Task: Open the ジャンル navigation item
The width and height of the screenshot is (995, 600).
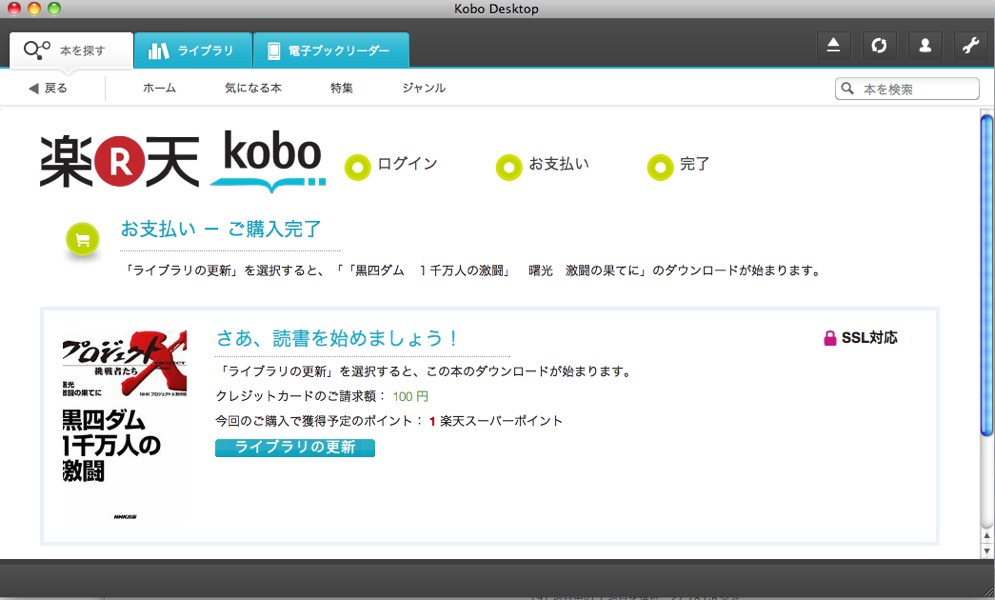Action: click(x=424, y=88)
